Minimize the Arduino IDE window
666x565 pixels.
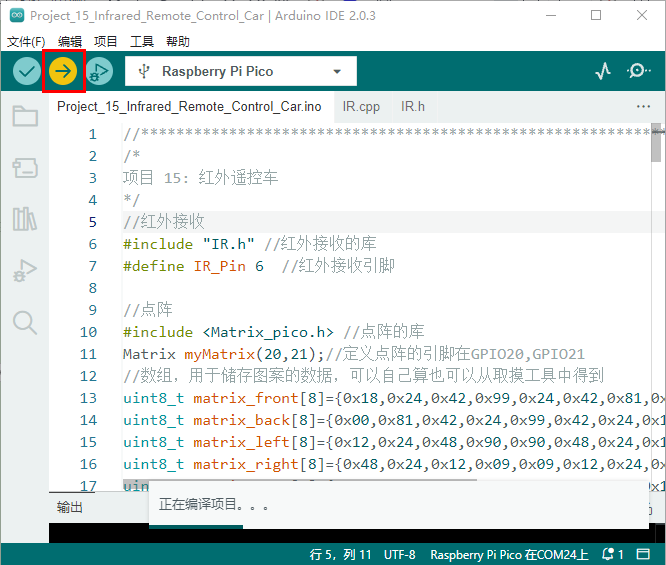(551, 16)
